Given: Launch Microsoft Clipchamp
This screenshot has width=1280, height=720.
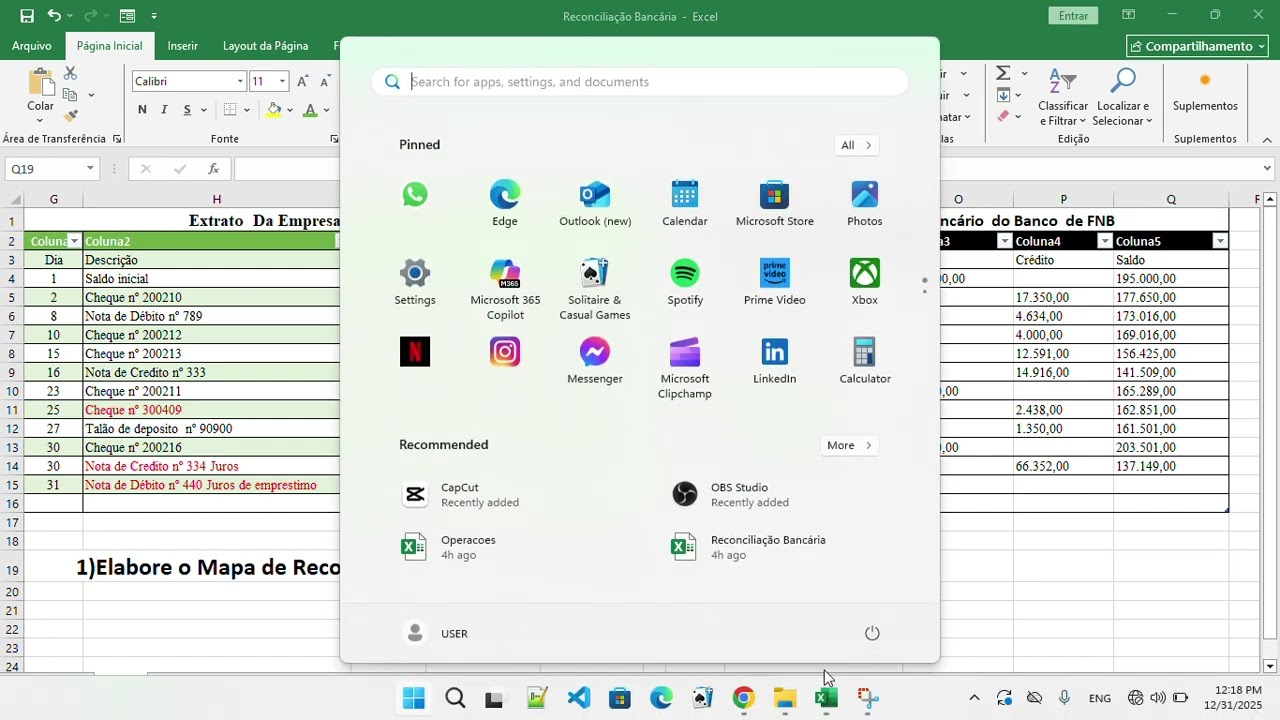Looking at the screenshot, I should (x=685, y=368).
